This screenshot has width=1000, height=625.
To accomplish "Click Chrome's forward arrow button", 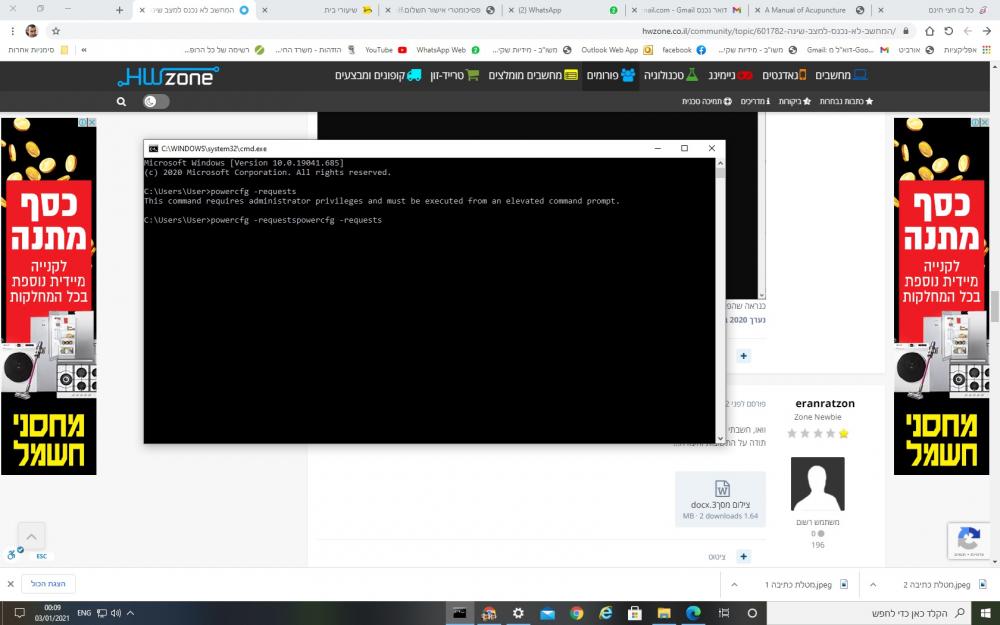I will click(967, 31).
